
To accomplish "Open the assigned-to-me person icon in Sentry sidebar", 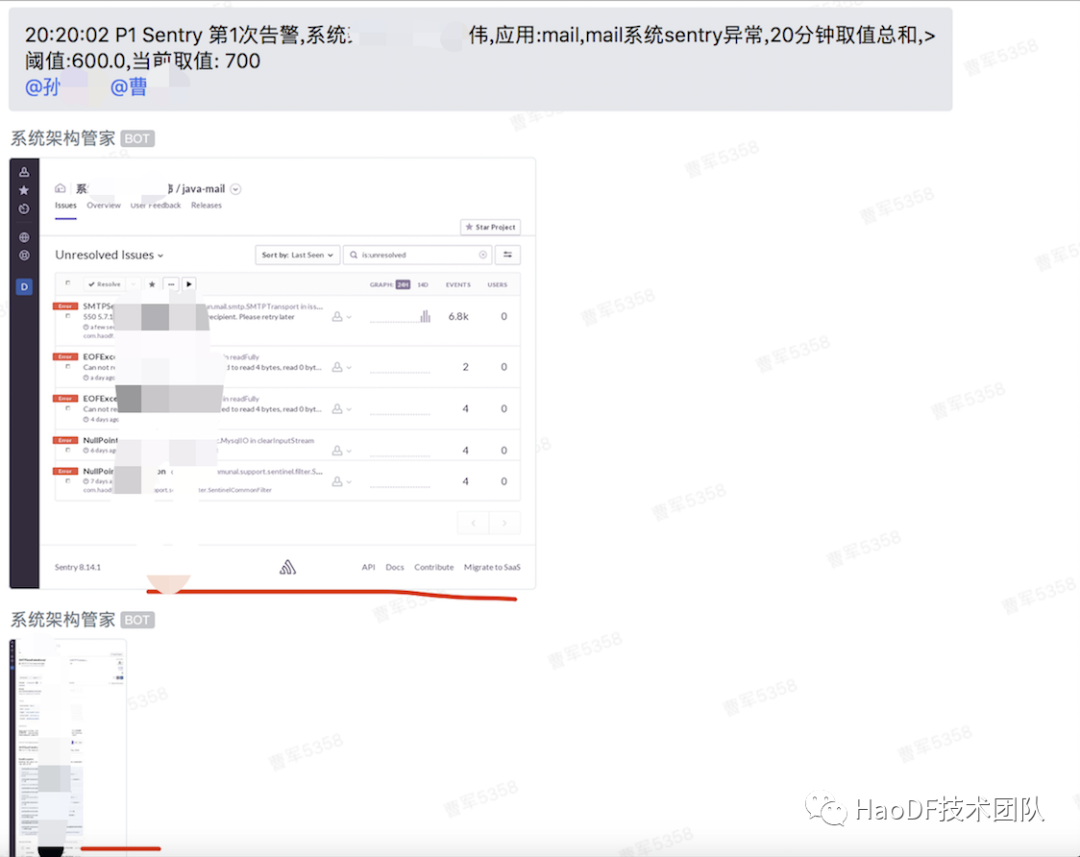I will click(24, 172).
